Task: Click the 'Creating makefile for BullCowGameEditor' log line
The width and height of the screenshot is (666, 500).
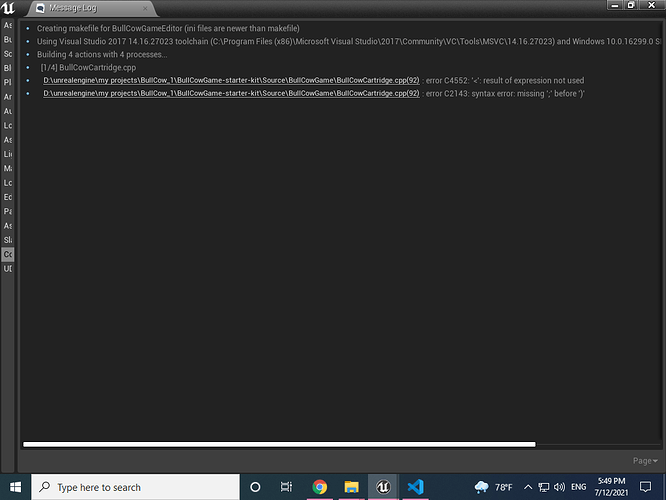Action: (x=168, y=28)
